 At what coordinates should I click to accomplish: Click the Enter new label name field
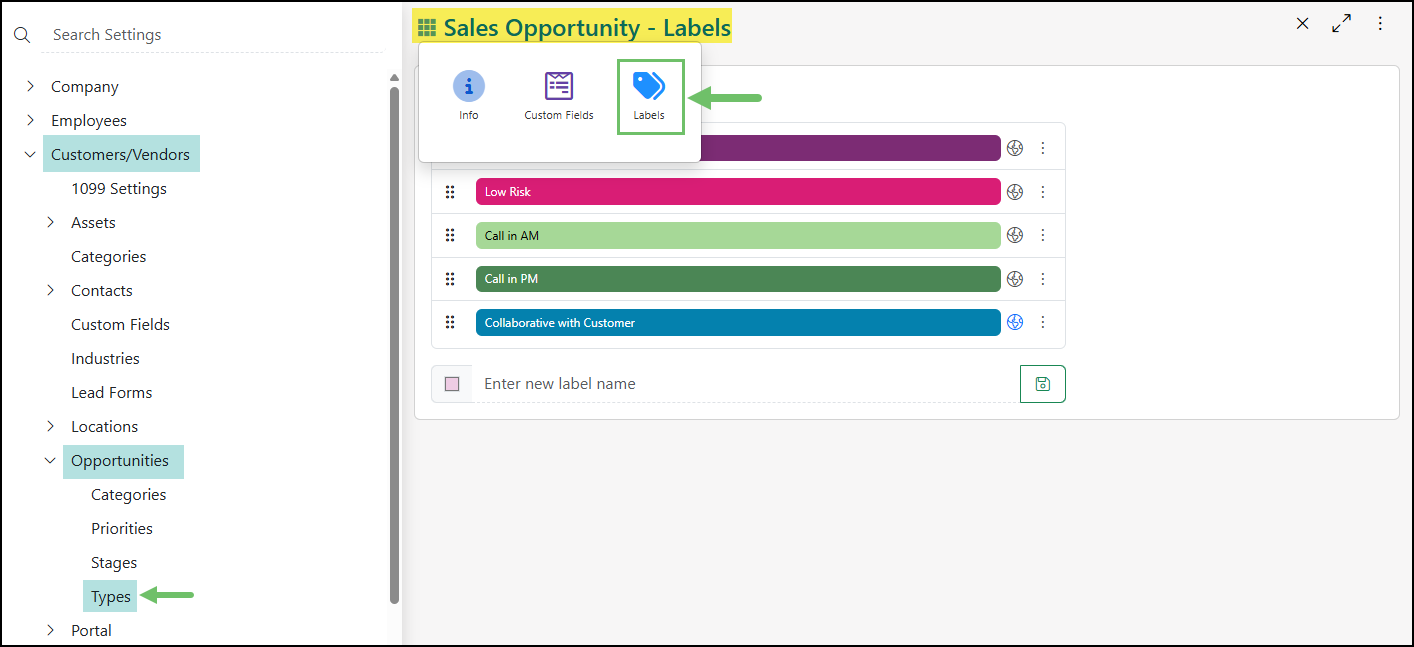(745, 384)
